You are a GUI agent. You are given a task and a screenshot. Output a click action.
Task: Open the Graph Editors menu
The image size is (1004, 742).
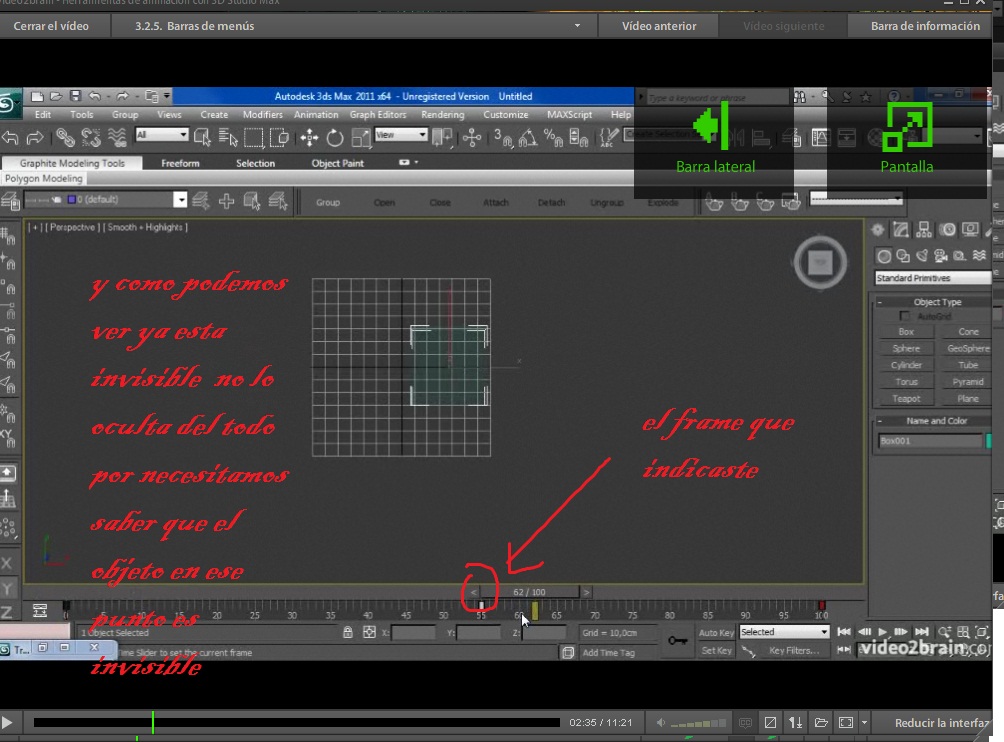tap(378, 115)
